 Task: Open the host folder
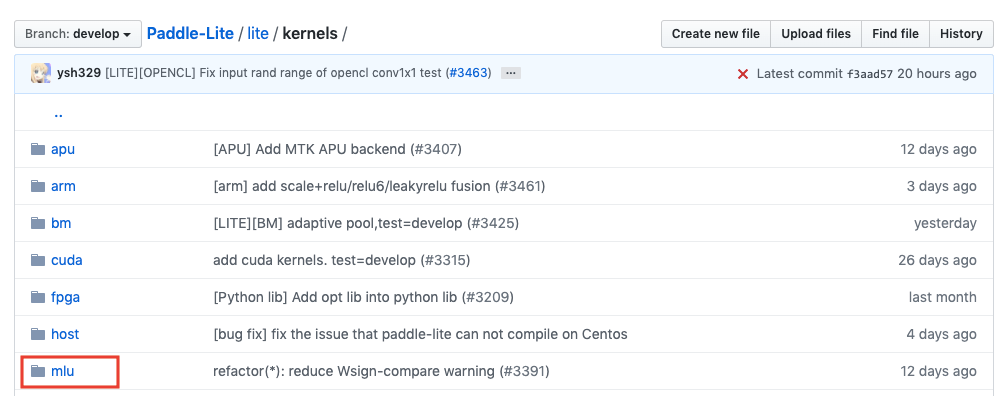point(65,334)
